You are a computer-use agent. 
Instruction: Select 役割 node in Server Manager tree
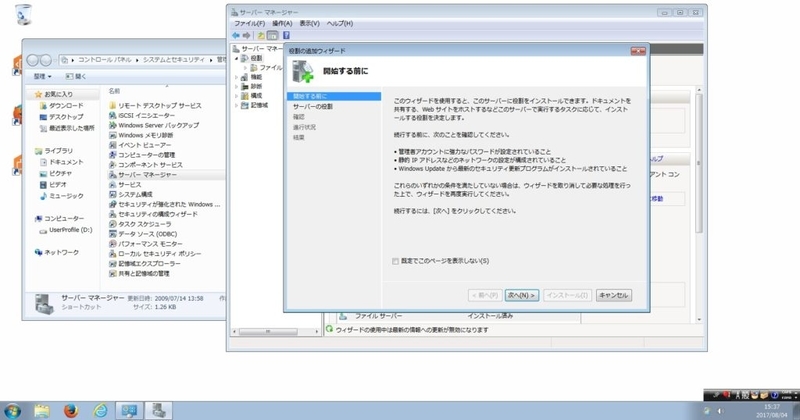coord(256,58)
